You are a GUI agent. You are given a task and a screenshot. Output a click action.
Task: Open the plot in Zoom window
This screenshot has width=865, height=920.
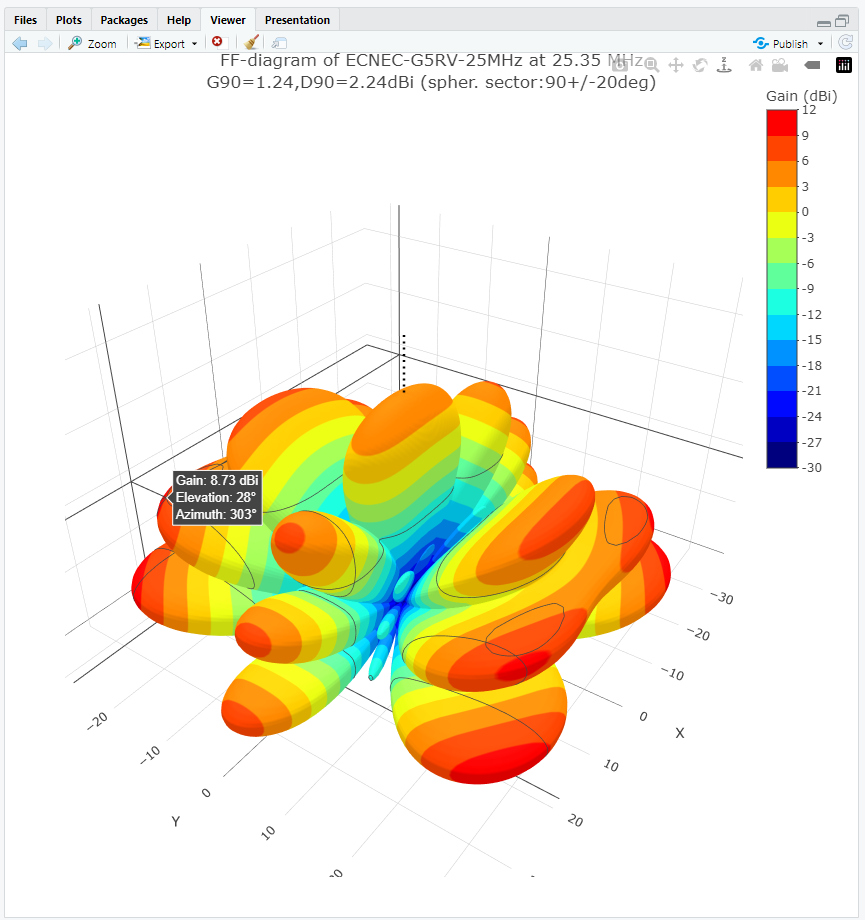(x=92, y=43)
